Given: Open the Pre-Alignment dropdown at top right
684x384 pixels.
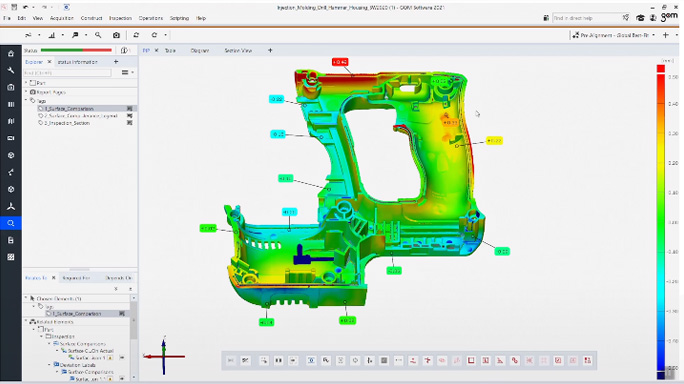Looking at the screenshot, I should [613, 35].
